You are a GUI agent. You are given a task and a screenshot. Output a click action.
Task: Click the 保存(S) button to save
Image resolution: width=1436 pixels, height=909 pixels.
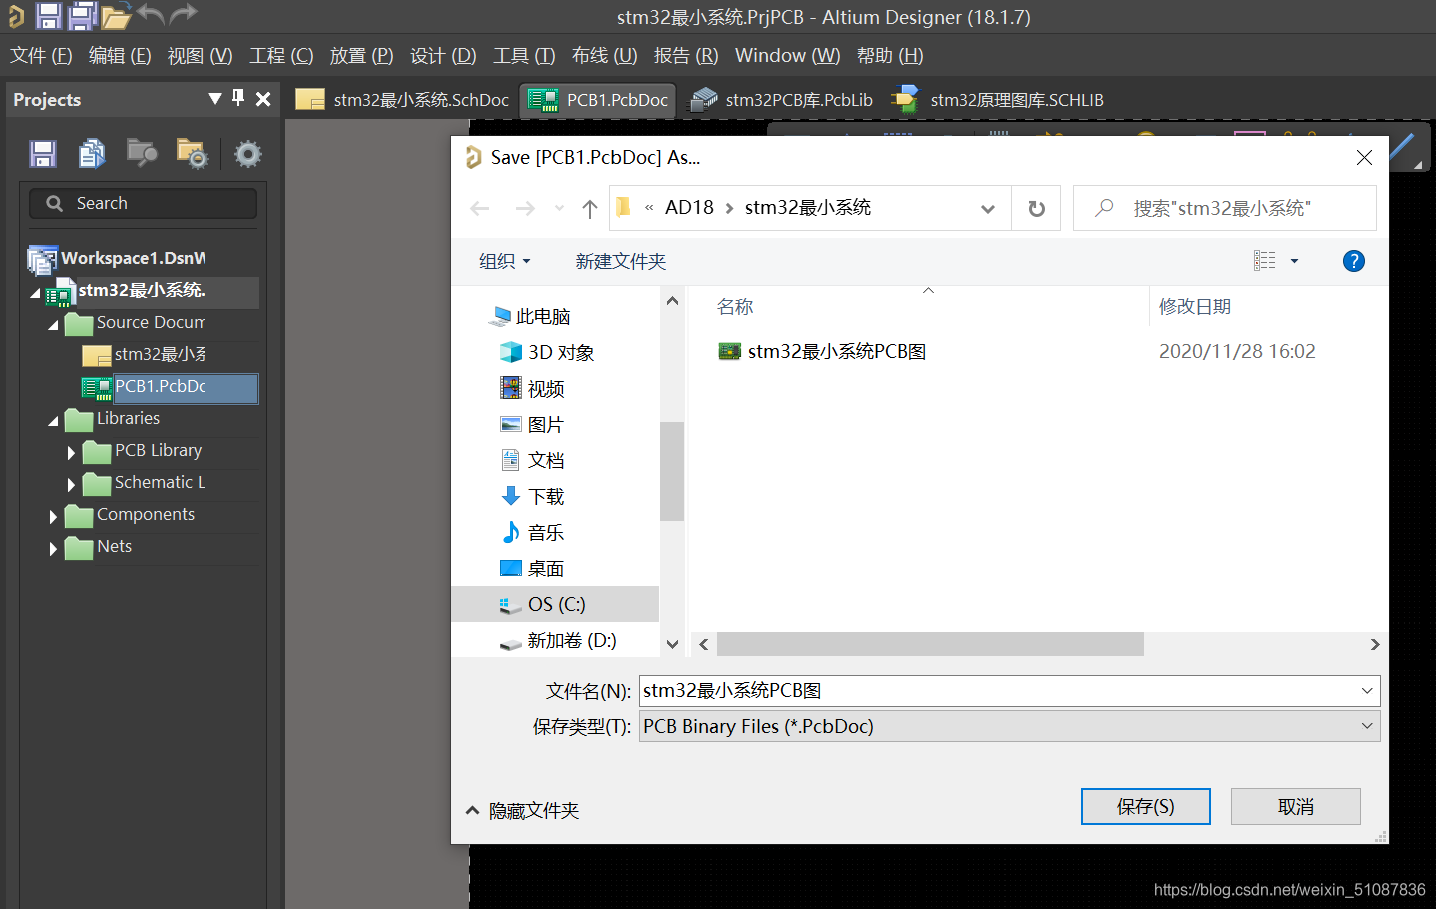point(1145,806)
